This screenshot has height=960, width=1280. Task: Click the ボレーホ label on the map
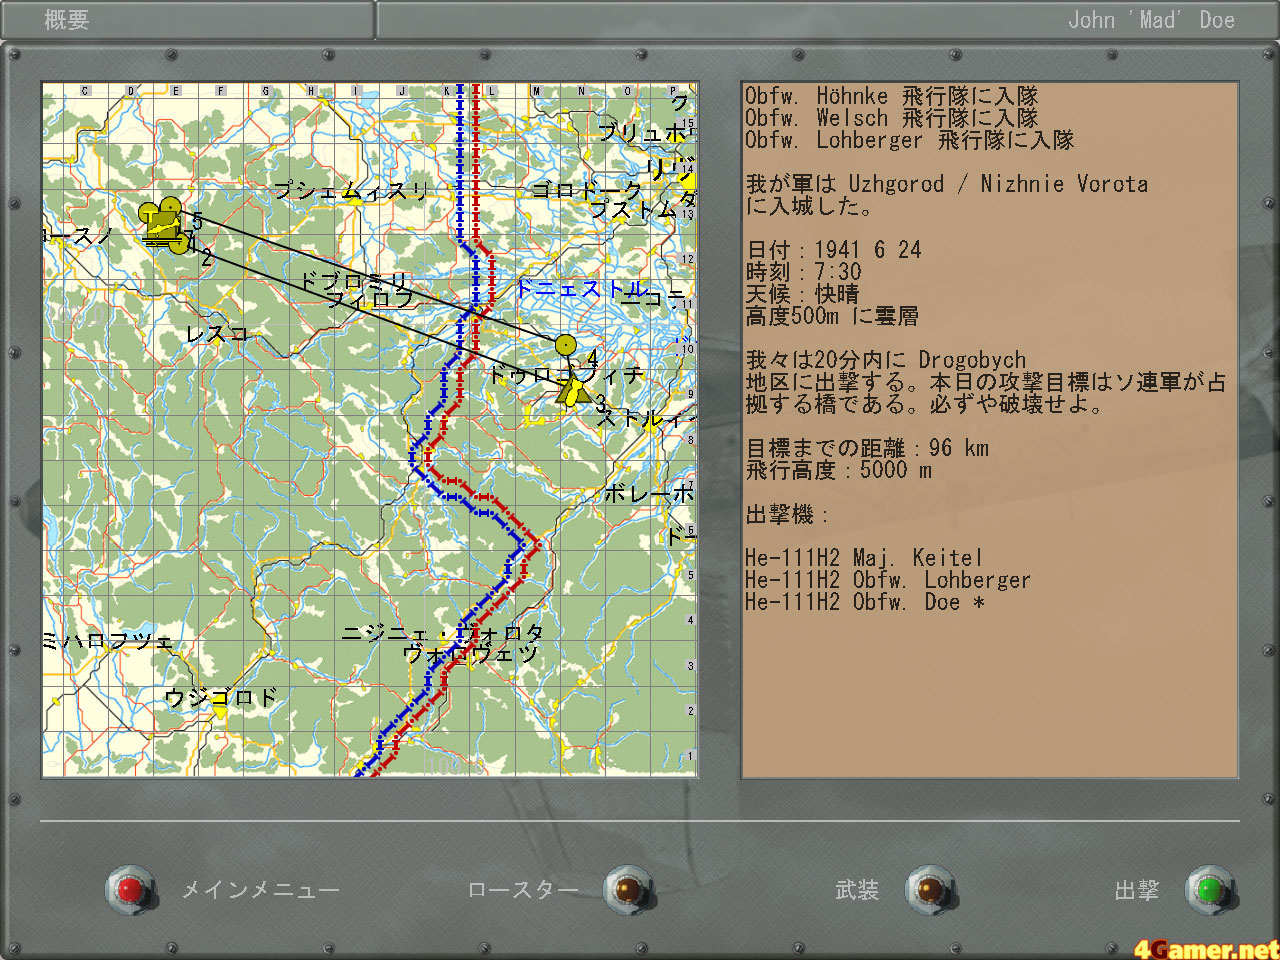pyautogui.click(x=649, y=493)
